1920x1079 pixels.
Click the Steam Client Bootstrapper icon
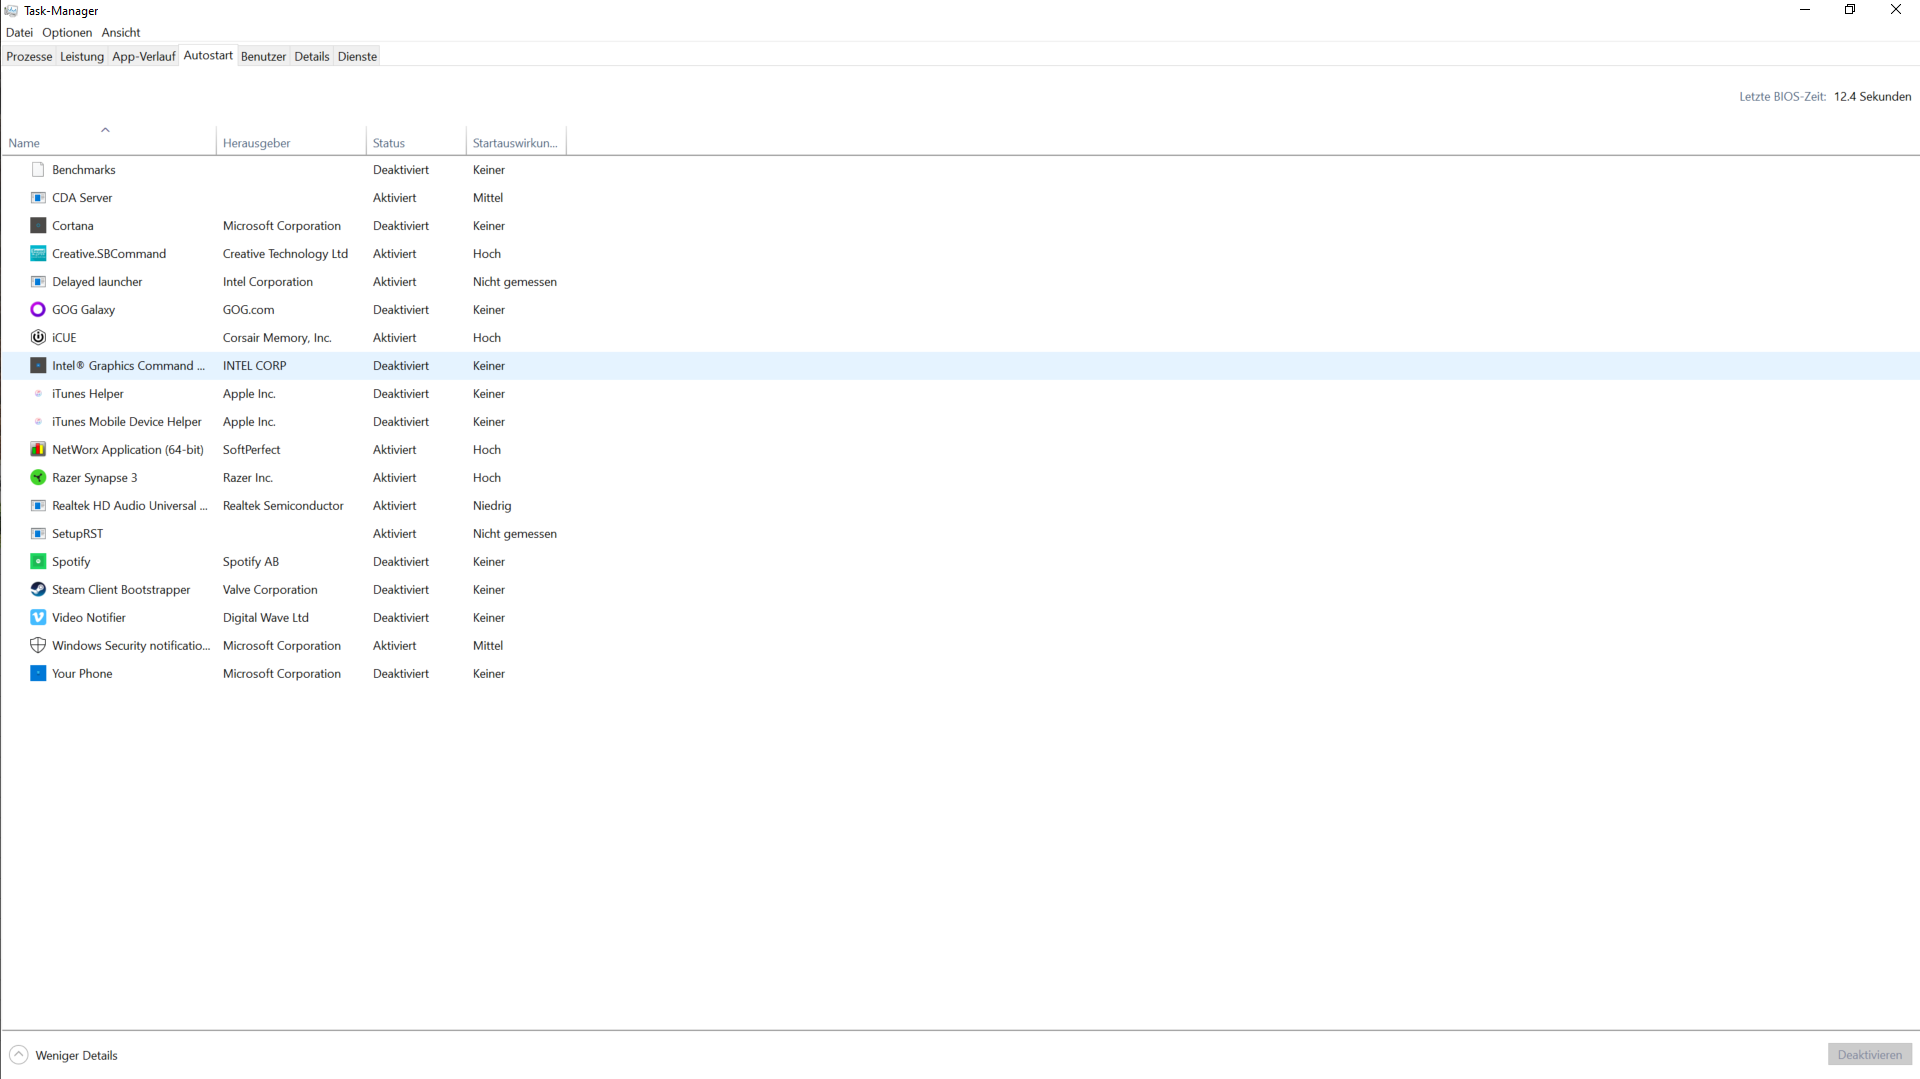tap(38, 590)
